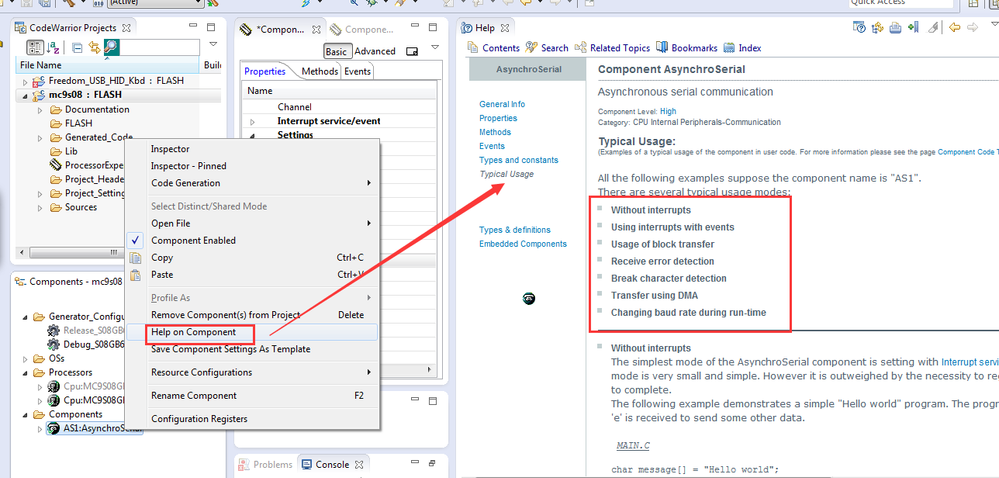
Task: Follow Changing baud rate during run-time link
Action: click(x=688, y=312)
